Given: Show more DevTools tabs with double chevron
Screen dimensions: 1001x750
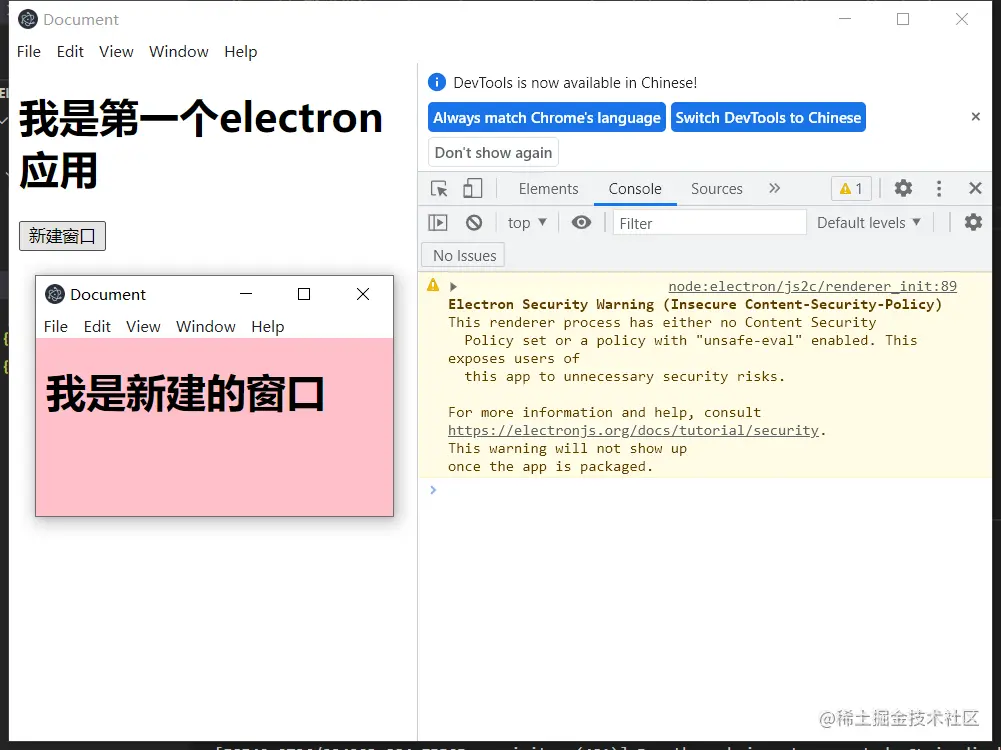Looking at the screenshot, I should (x=774, y=188).
